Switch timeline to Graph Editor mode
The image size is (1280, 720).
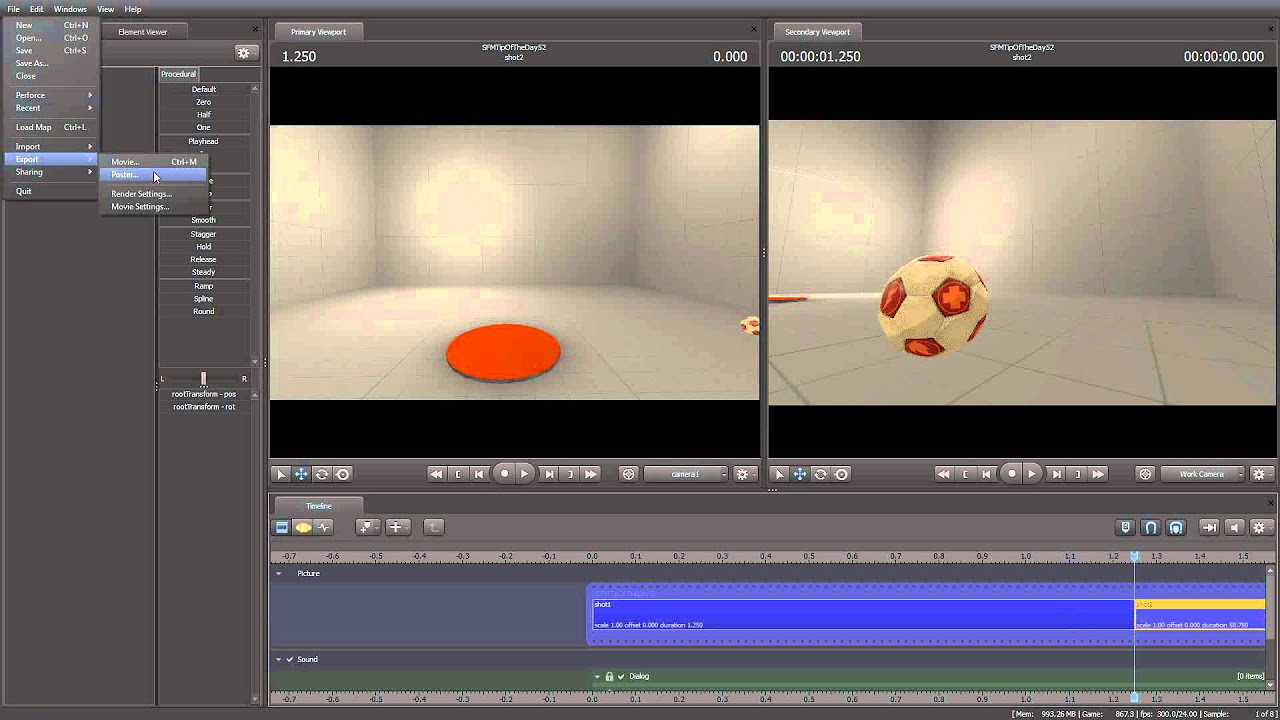(324, 527)
